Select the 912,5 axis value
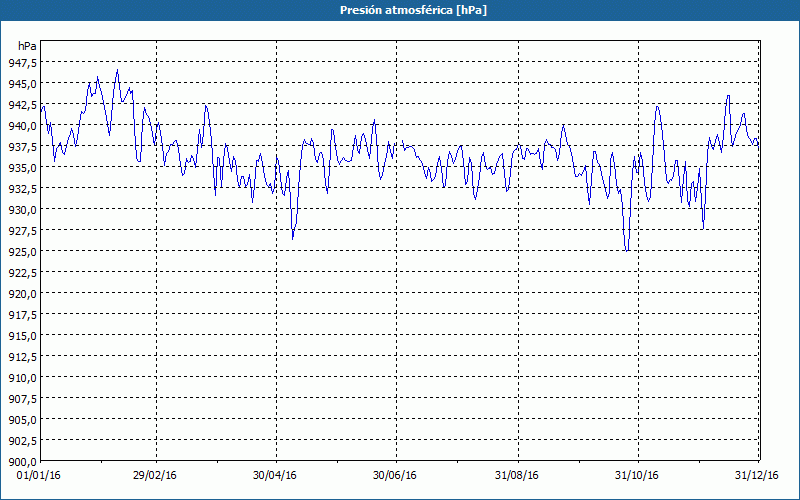Viewport: 800px width, 500px height. coord(22,357)
